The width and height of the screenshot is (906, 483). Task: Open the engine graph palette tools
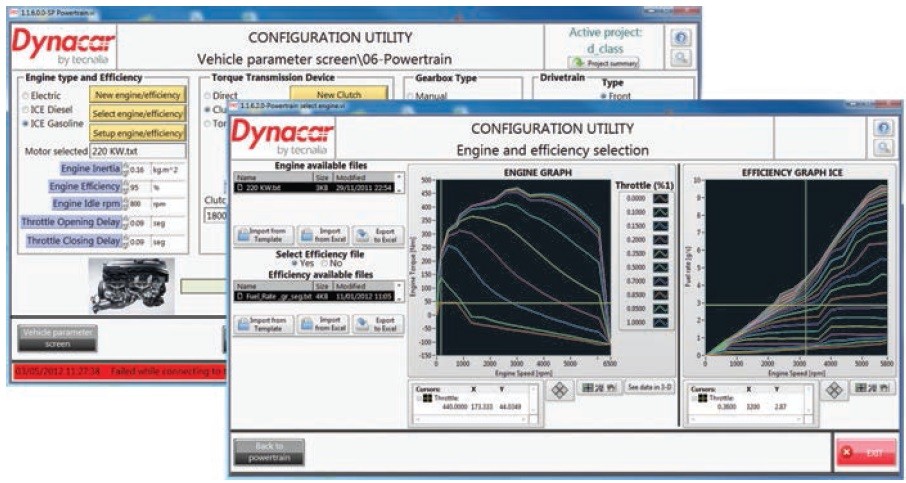pyautogui.click(x=599, y=388)
